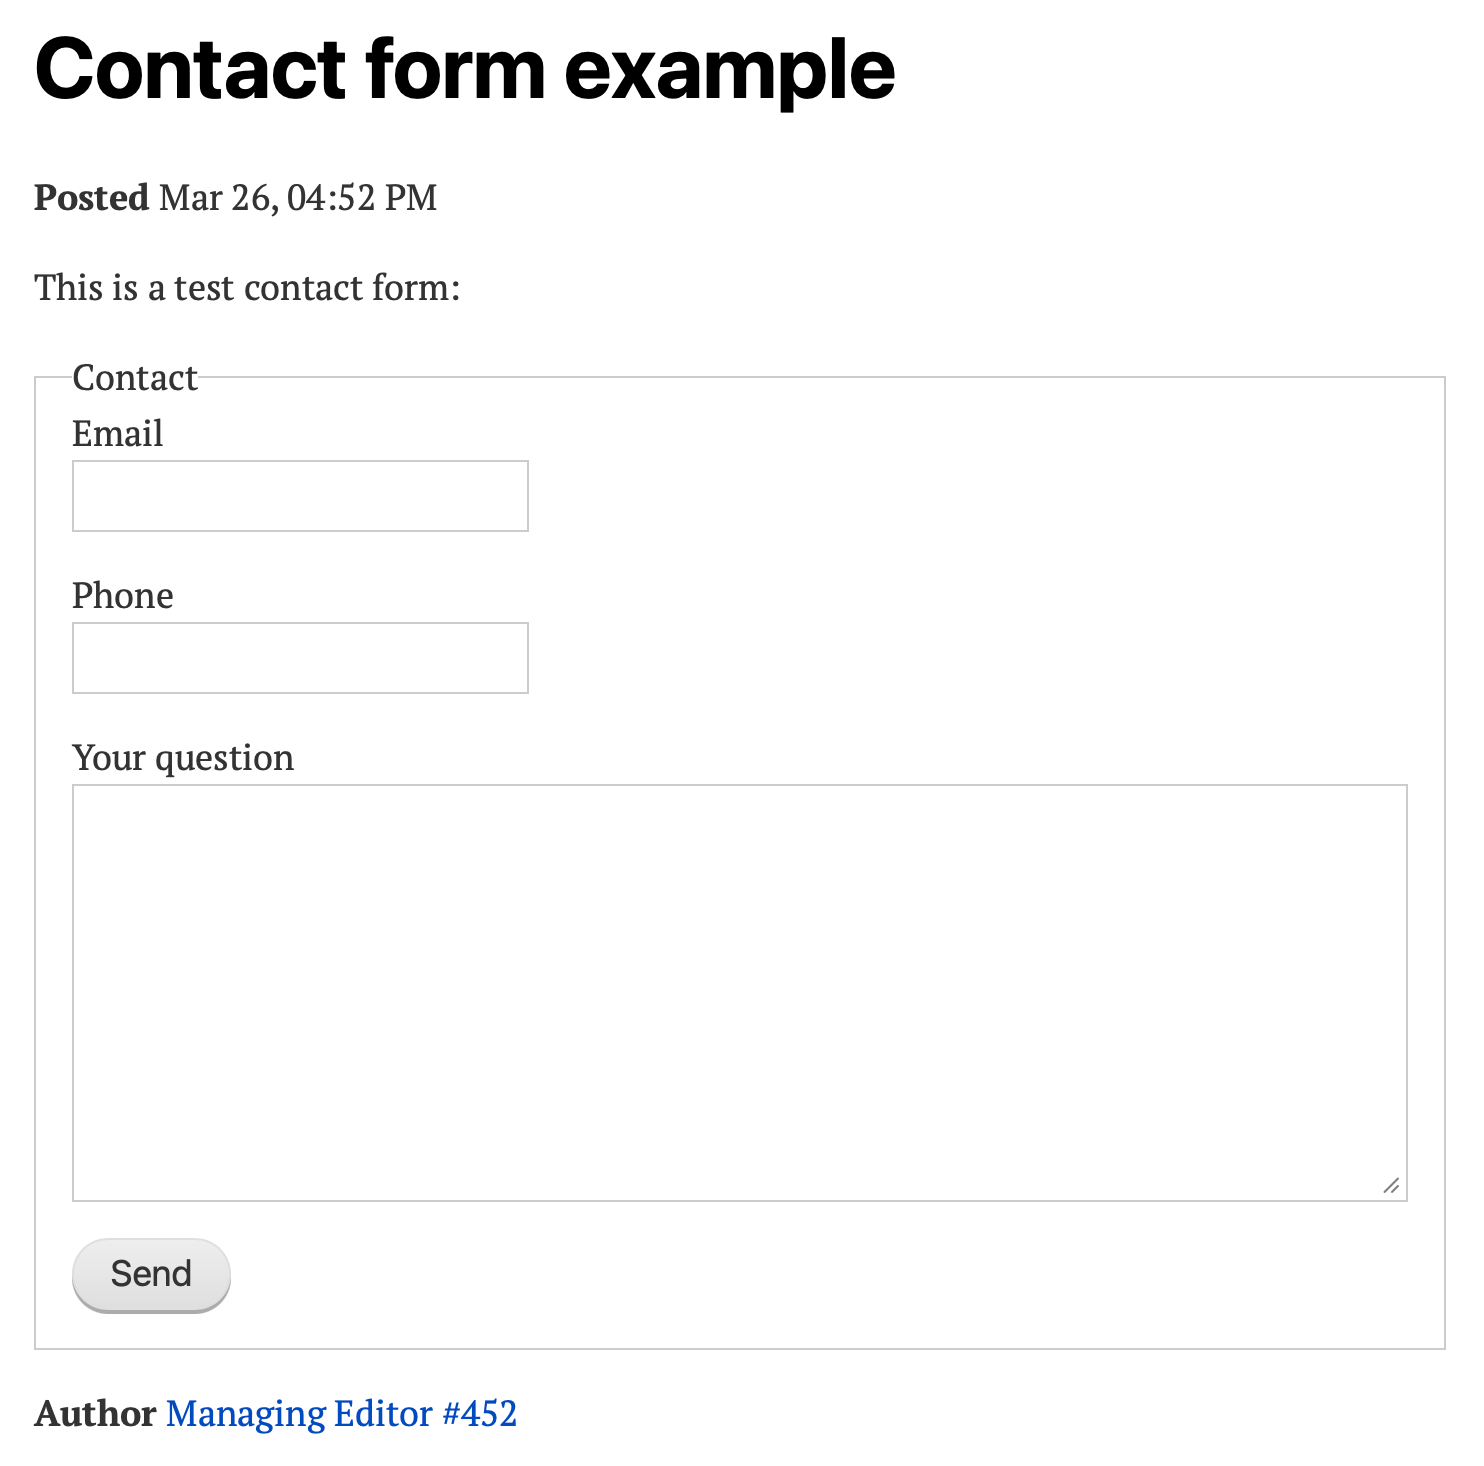Viewport: 1484px width, 1466px height.
Task: Focus the Phone text box
Action: (x=300, y=658)
